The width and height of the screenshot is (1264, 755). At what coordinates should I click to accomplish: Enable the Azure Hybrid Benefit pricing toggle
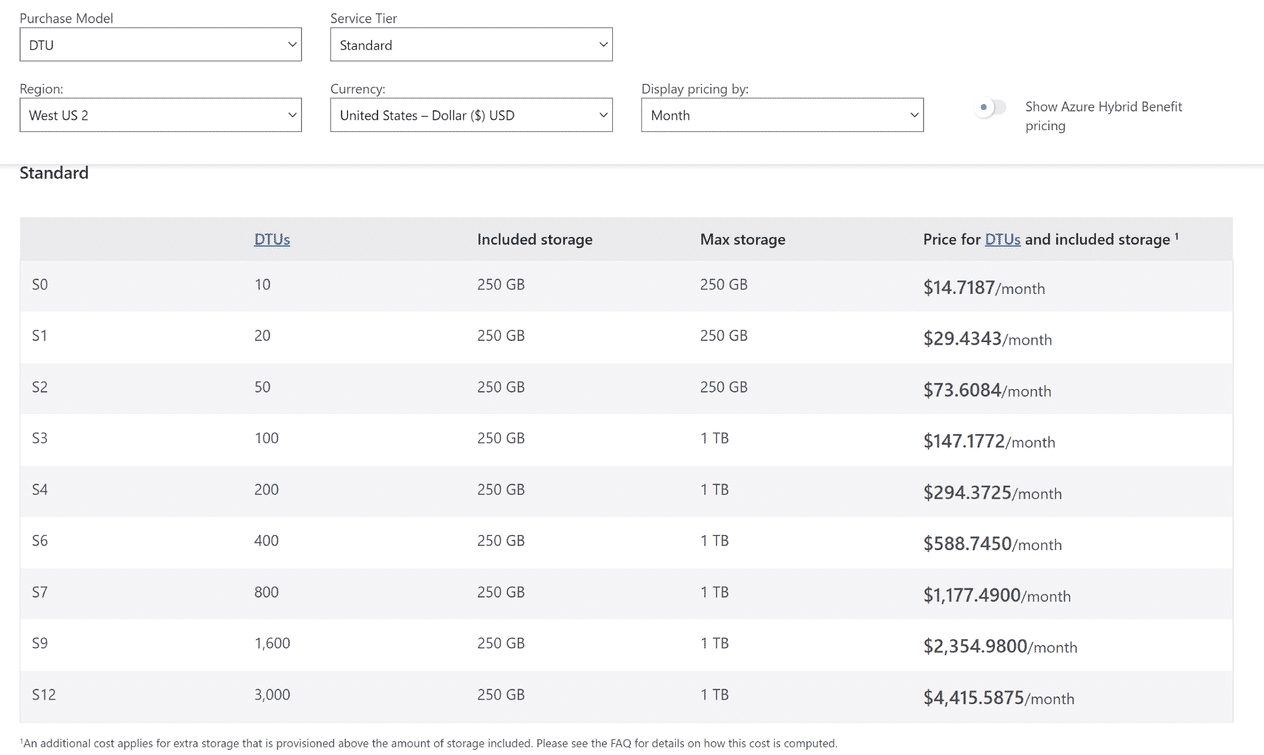point(991,107)
